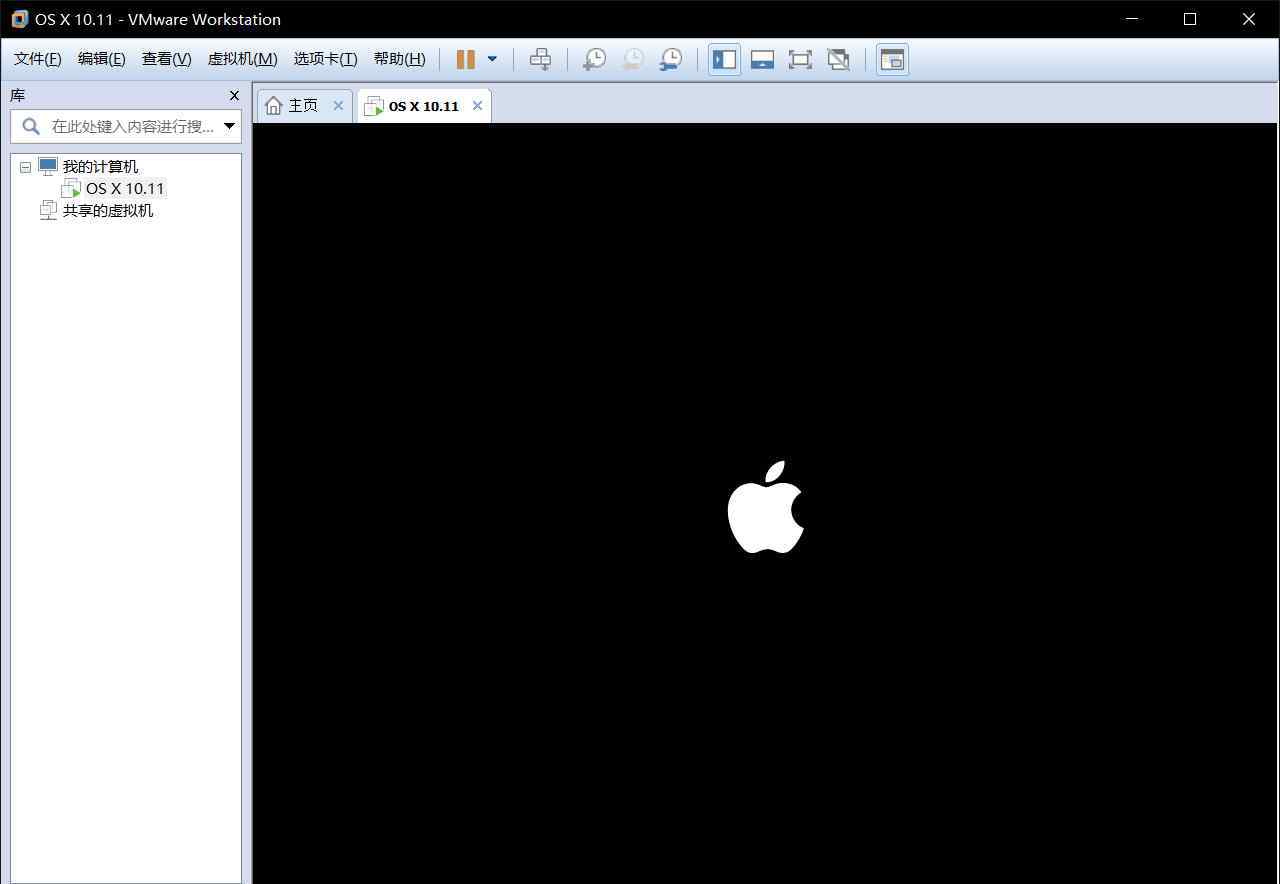
Task: Open the library search dropdown arrow
Action: tap(230, 126)
